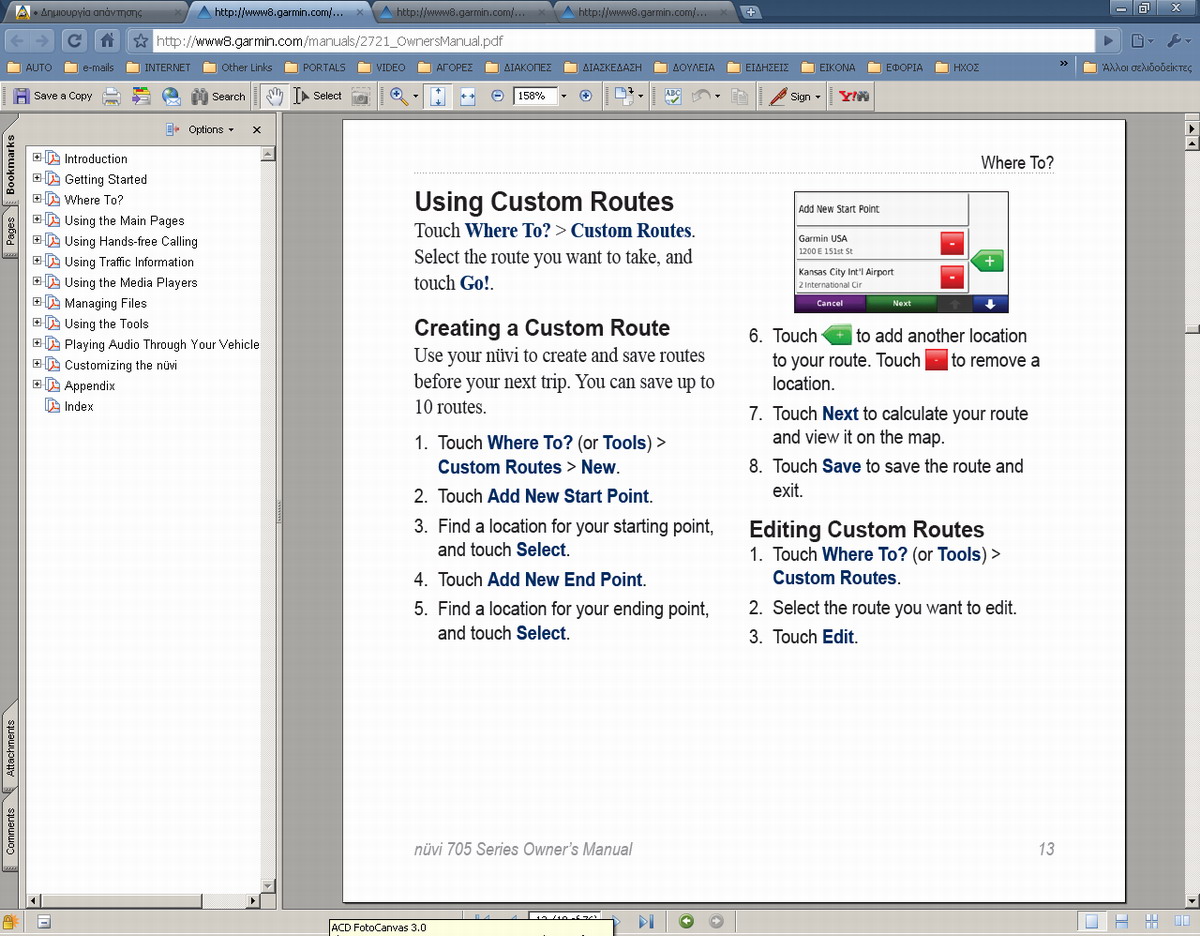Expand the Where To? bookmark
Image resolution: width=1200 pixels, height=936 pixels.
click(x=37, y=199)
